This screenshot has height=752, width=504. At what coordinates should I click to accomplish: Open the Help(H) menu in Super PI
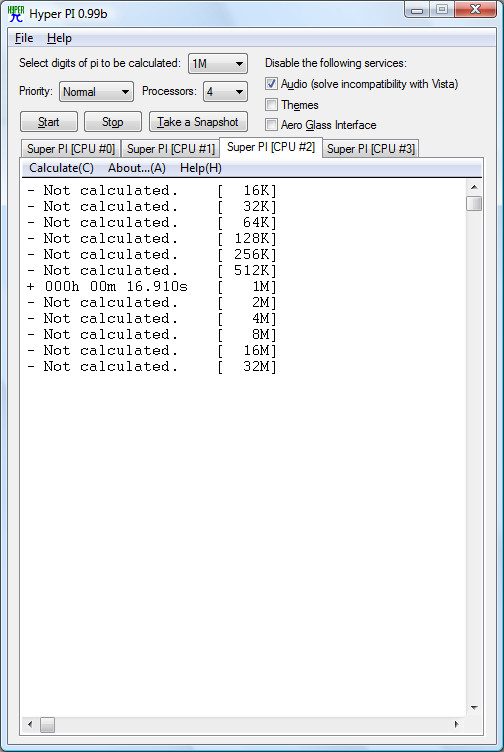[201, 168]
